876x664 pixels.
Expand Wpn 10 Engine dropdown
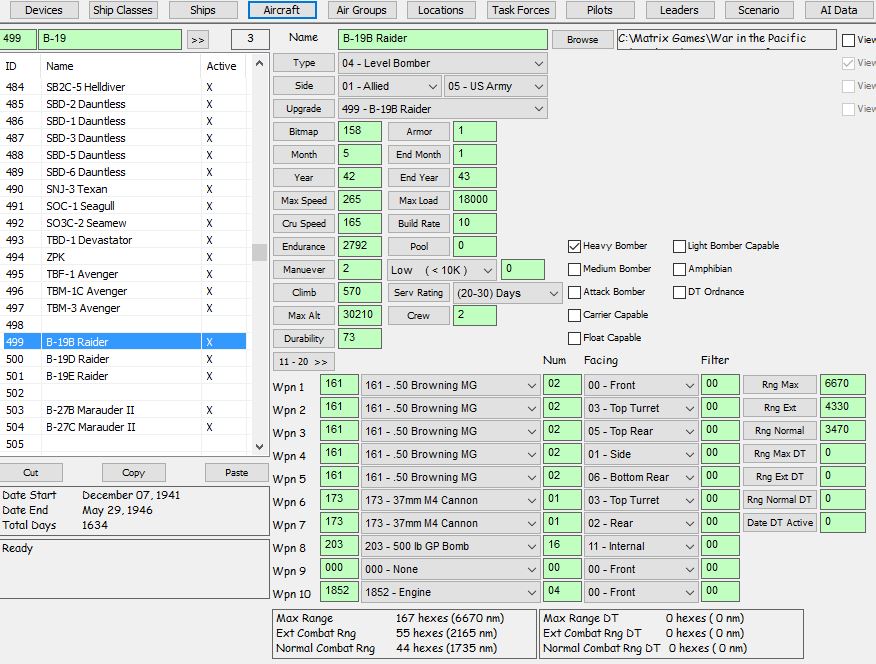450,592
